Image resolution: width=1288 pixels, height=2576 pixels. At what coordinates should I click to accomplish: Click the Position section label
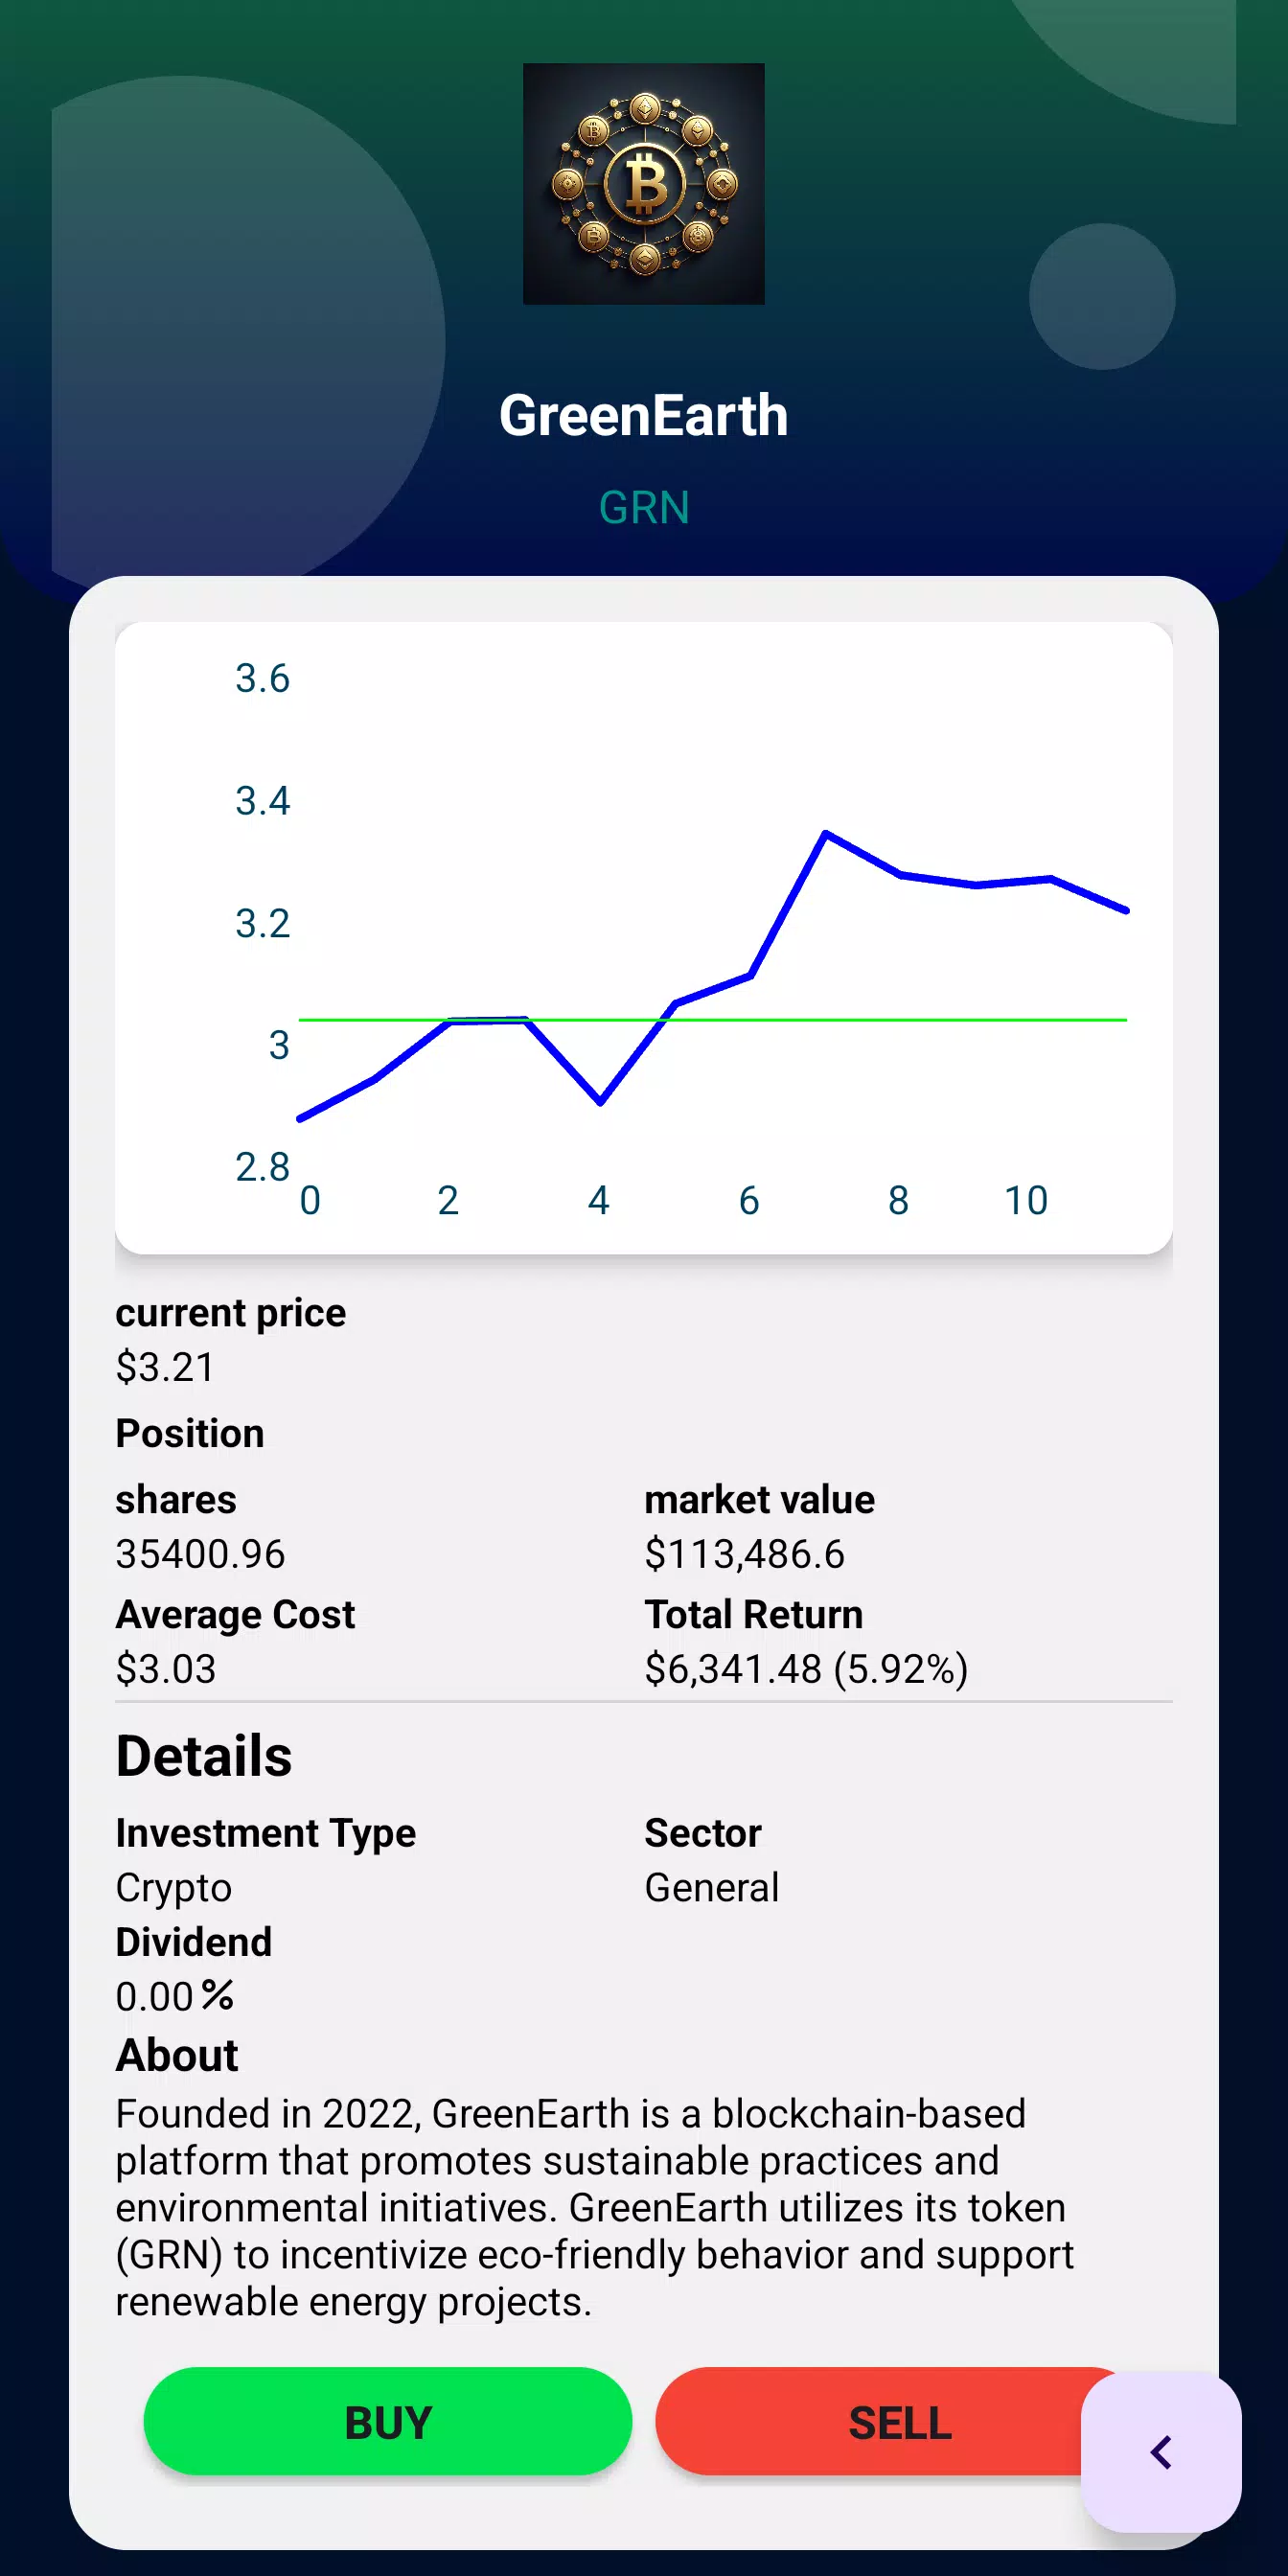click(190, 1434)
